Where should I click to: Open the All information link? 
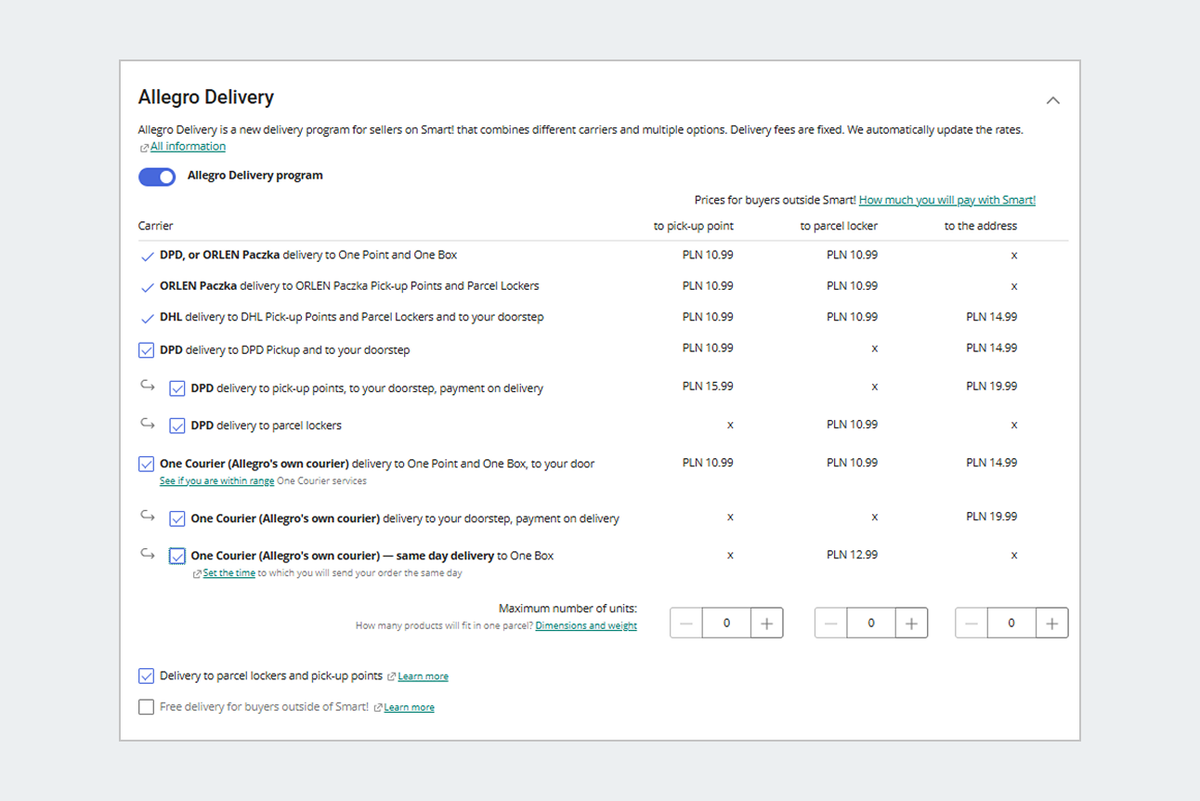point(188,147)
